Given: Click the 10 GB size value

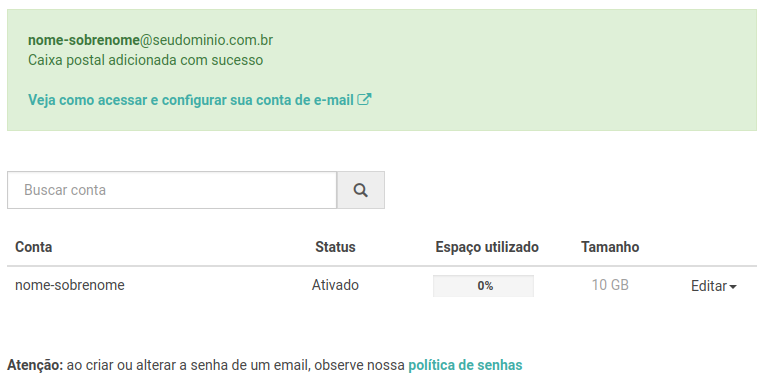Looking at the screenshot, I should click(610, 285).
